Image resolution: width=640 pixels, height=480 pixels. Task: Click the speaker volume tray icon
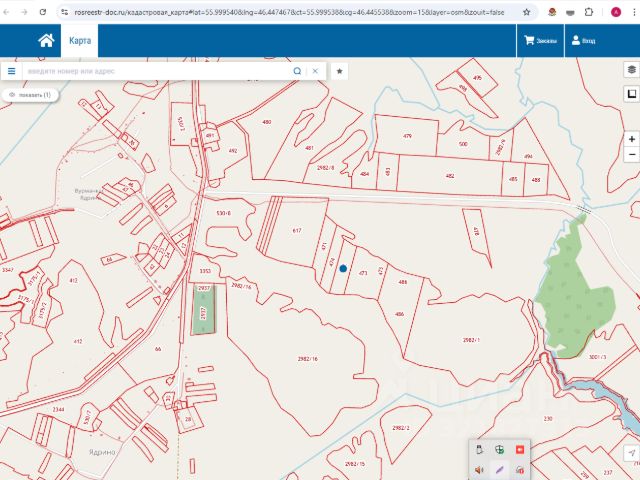[479, 469]
